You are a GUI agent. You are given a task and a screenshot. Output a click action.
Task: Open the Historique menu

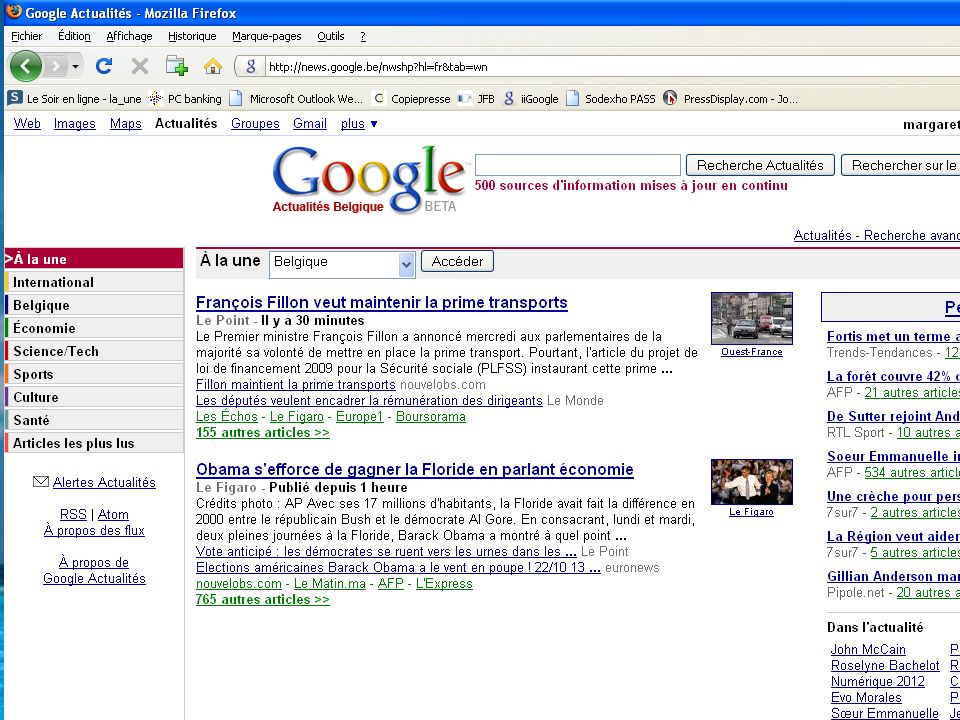point(192,36)
